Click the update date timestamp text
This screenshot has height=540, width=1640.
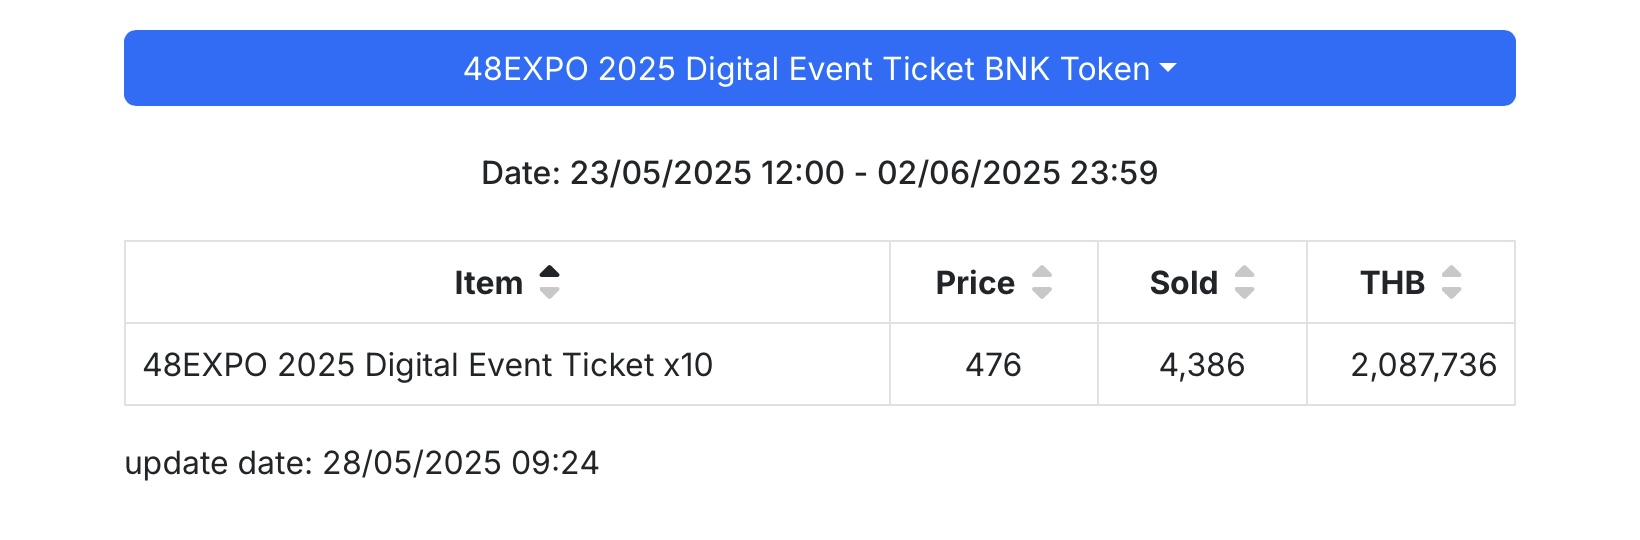pyautogui.click(x=362, y=463)
